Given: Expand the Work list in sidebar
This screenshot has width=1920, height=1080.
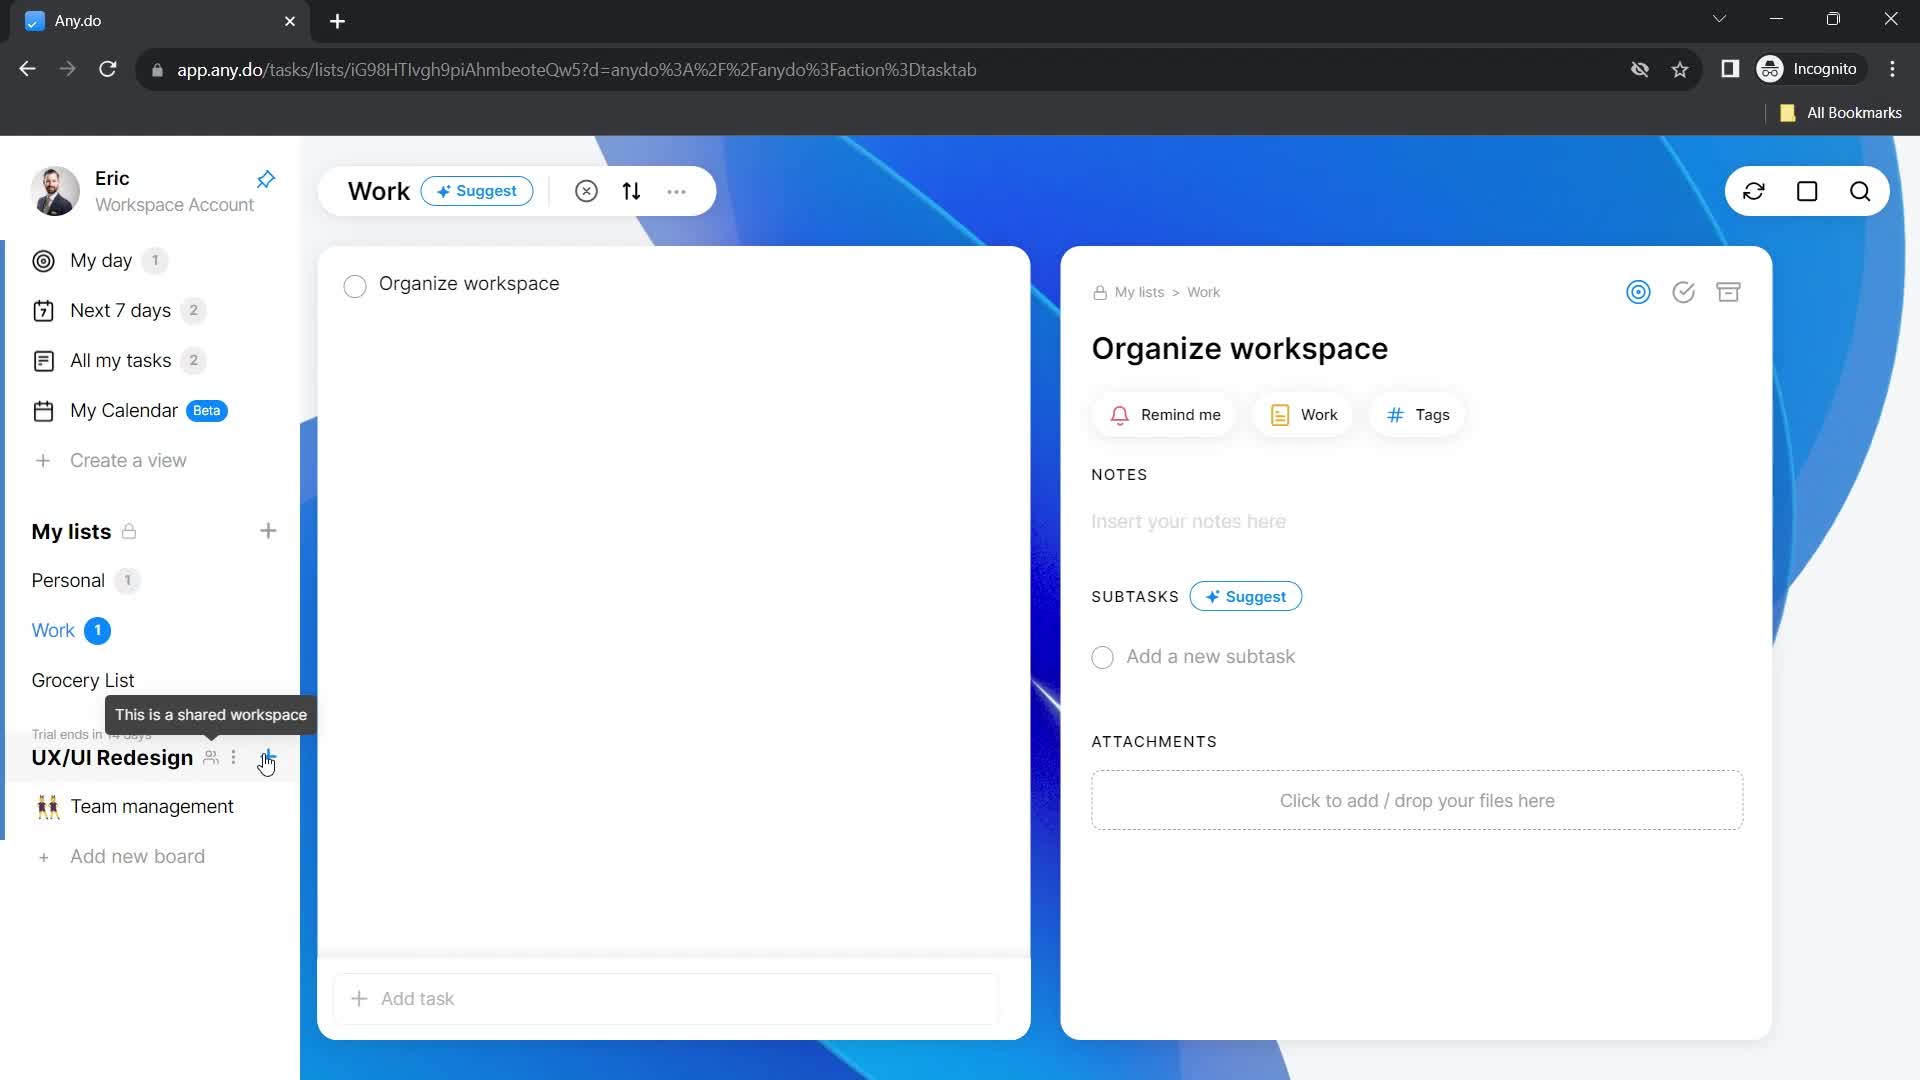Looking at the screenshot, I should click(x=53, y=629).
